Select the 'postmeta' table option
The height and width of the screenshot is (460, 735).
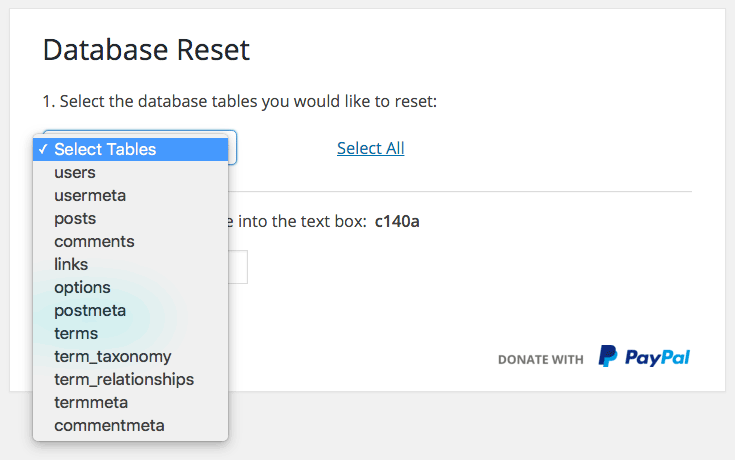pyautogui.click(x=90, y=311)
